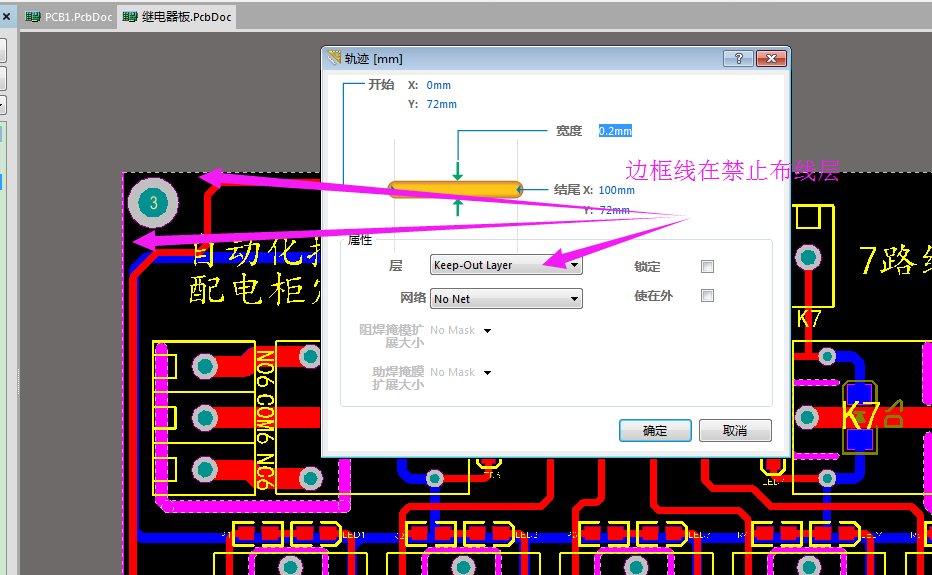The width and height of the screenshot is (932, 575).
Task: Expand the 助焊掩膜扩展大小 dropdown arrow
Action: click(x=487, y=373)
